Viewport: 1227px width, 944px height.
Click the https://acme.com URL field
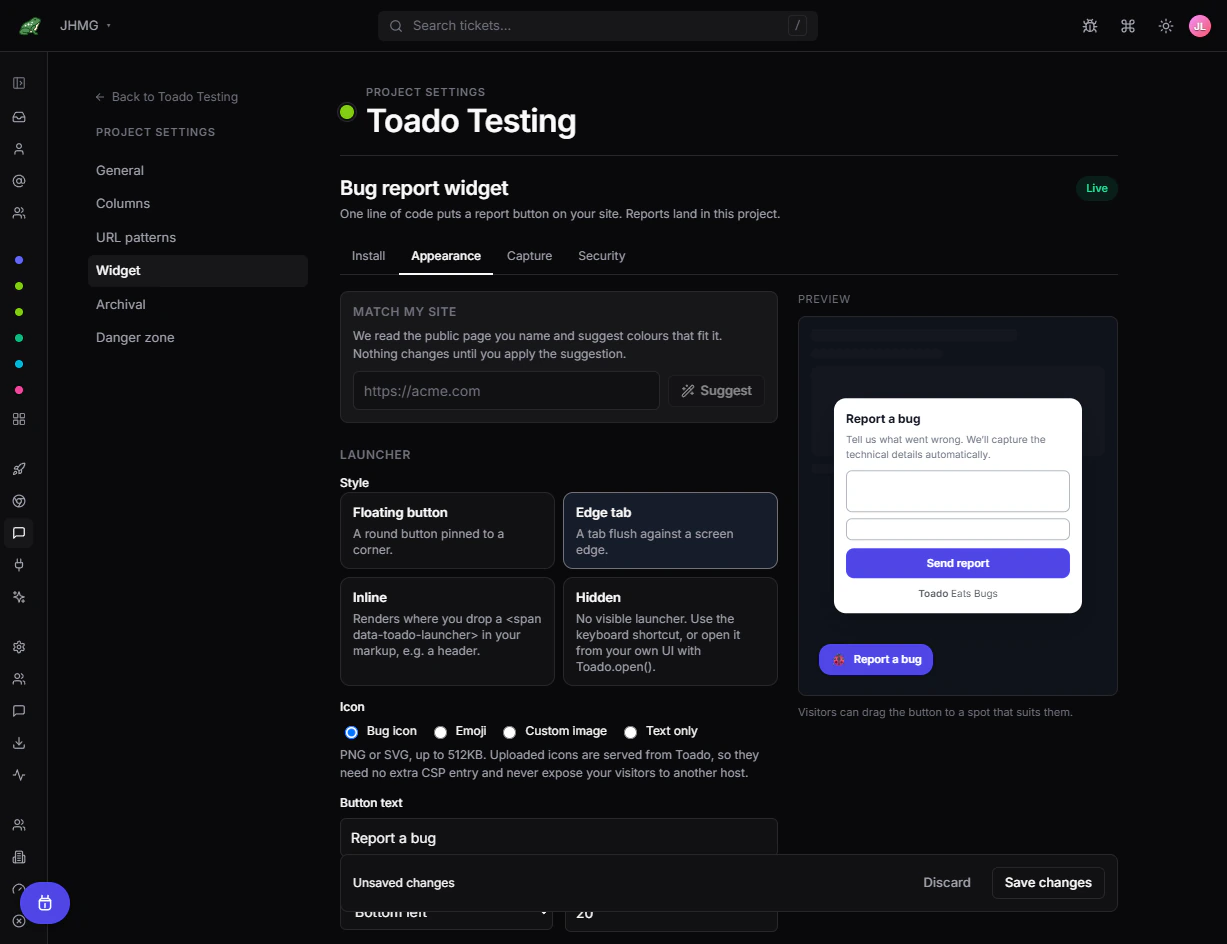[x=506, y=391]
